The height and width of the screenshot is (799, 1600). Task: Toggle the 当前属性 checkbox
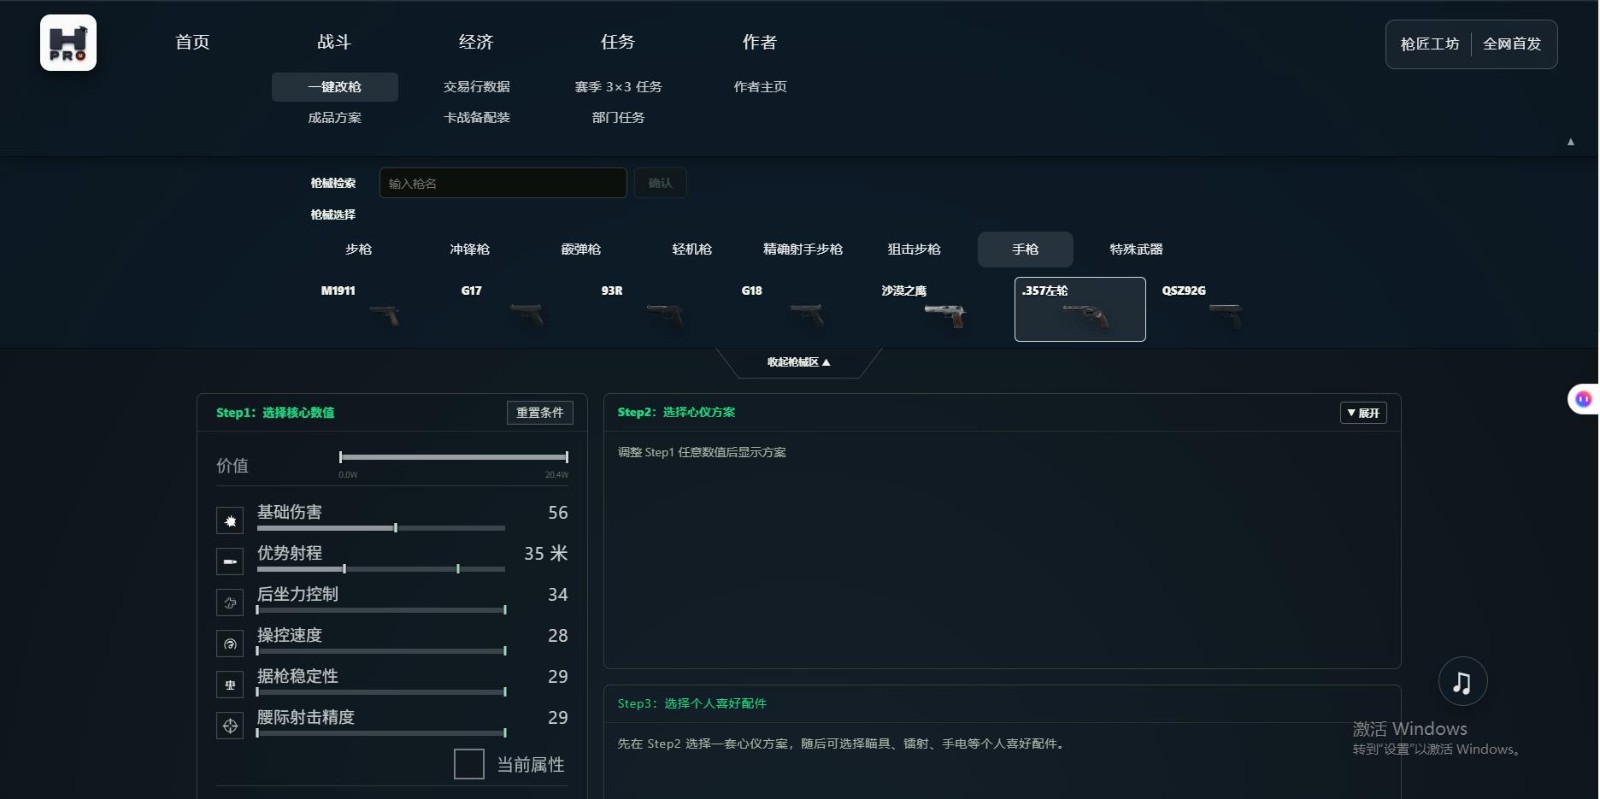pyautogui.click(x=469, y=764)
